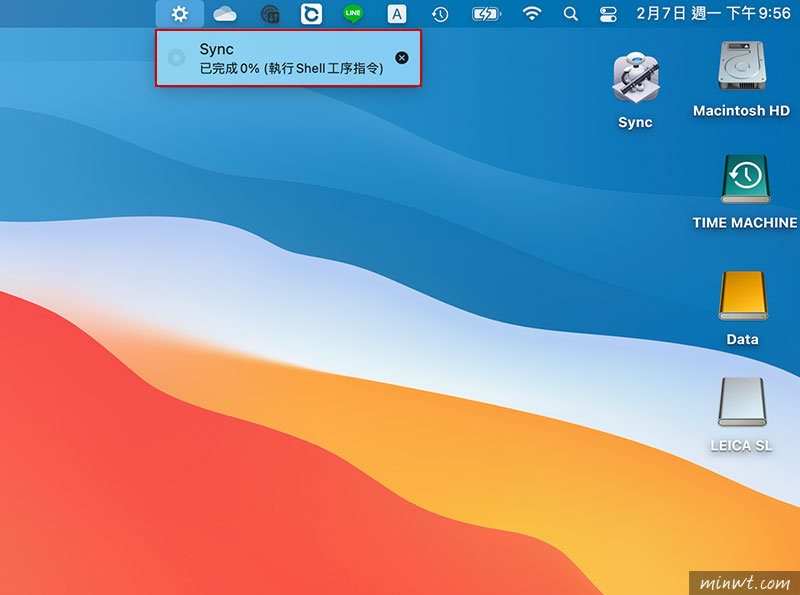
Task: Open the Wi-Fi menu
Action: tap(532, 14)
